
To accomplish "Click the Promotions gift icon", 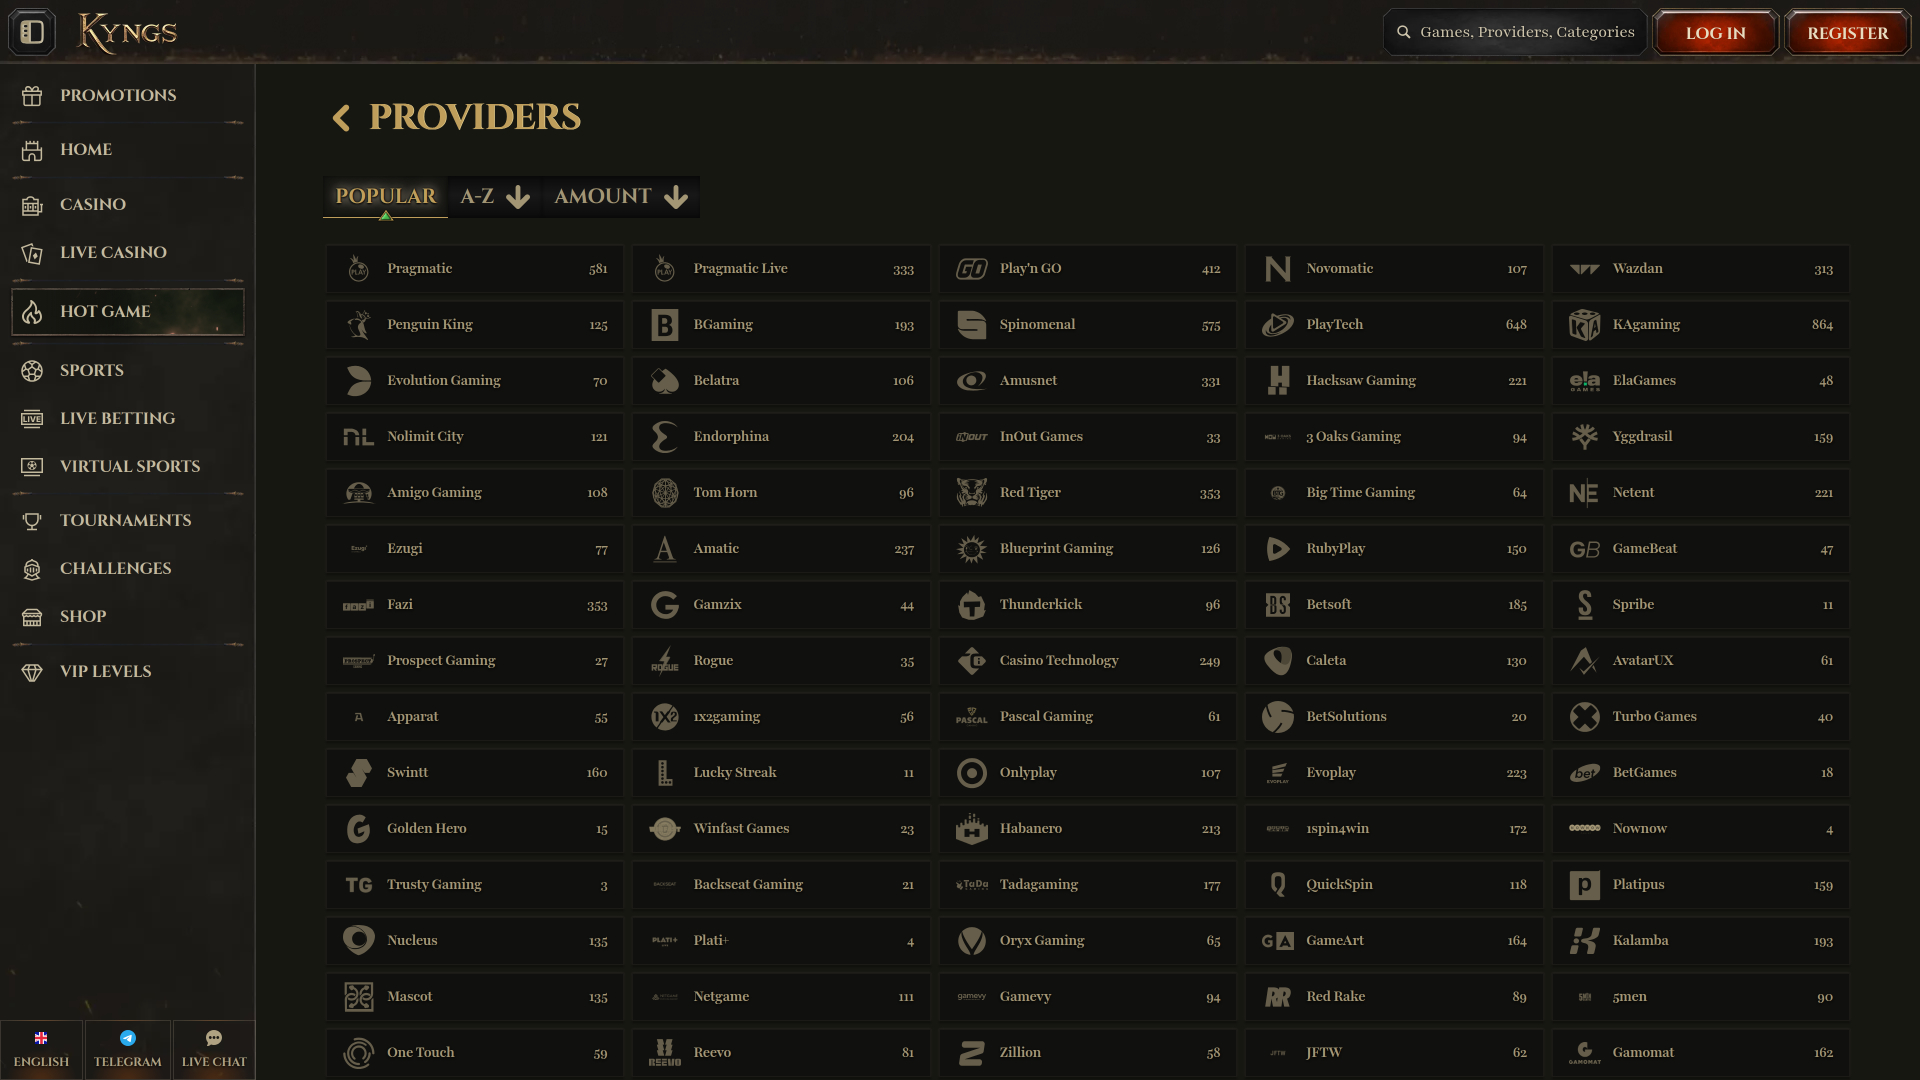I will [x=32, y=96].
